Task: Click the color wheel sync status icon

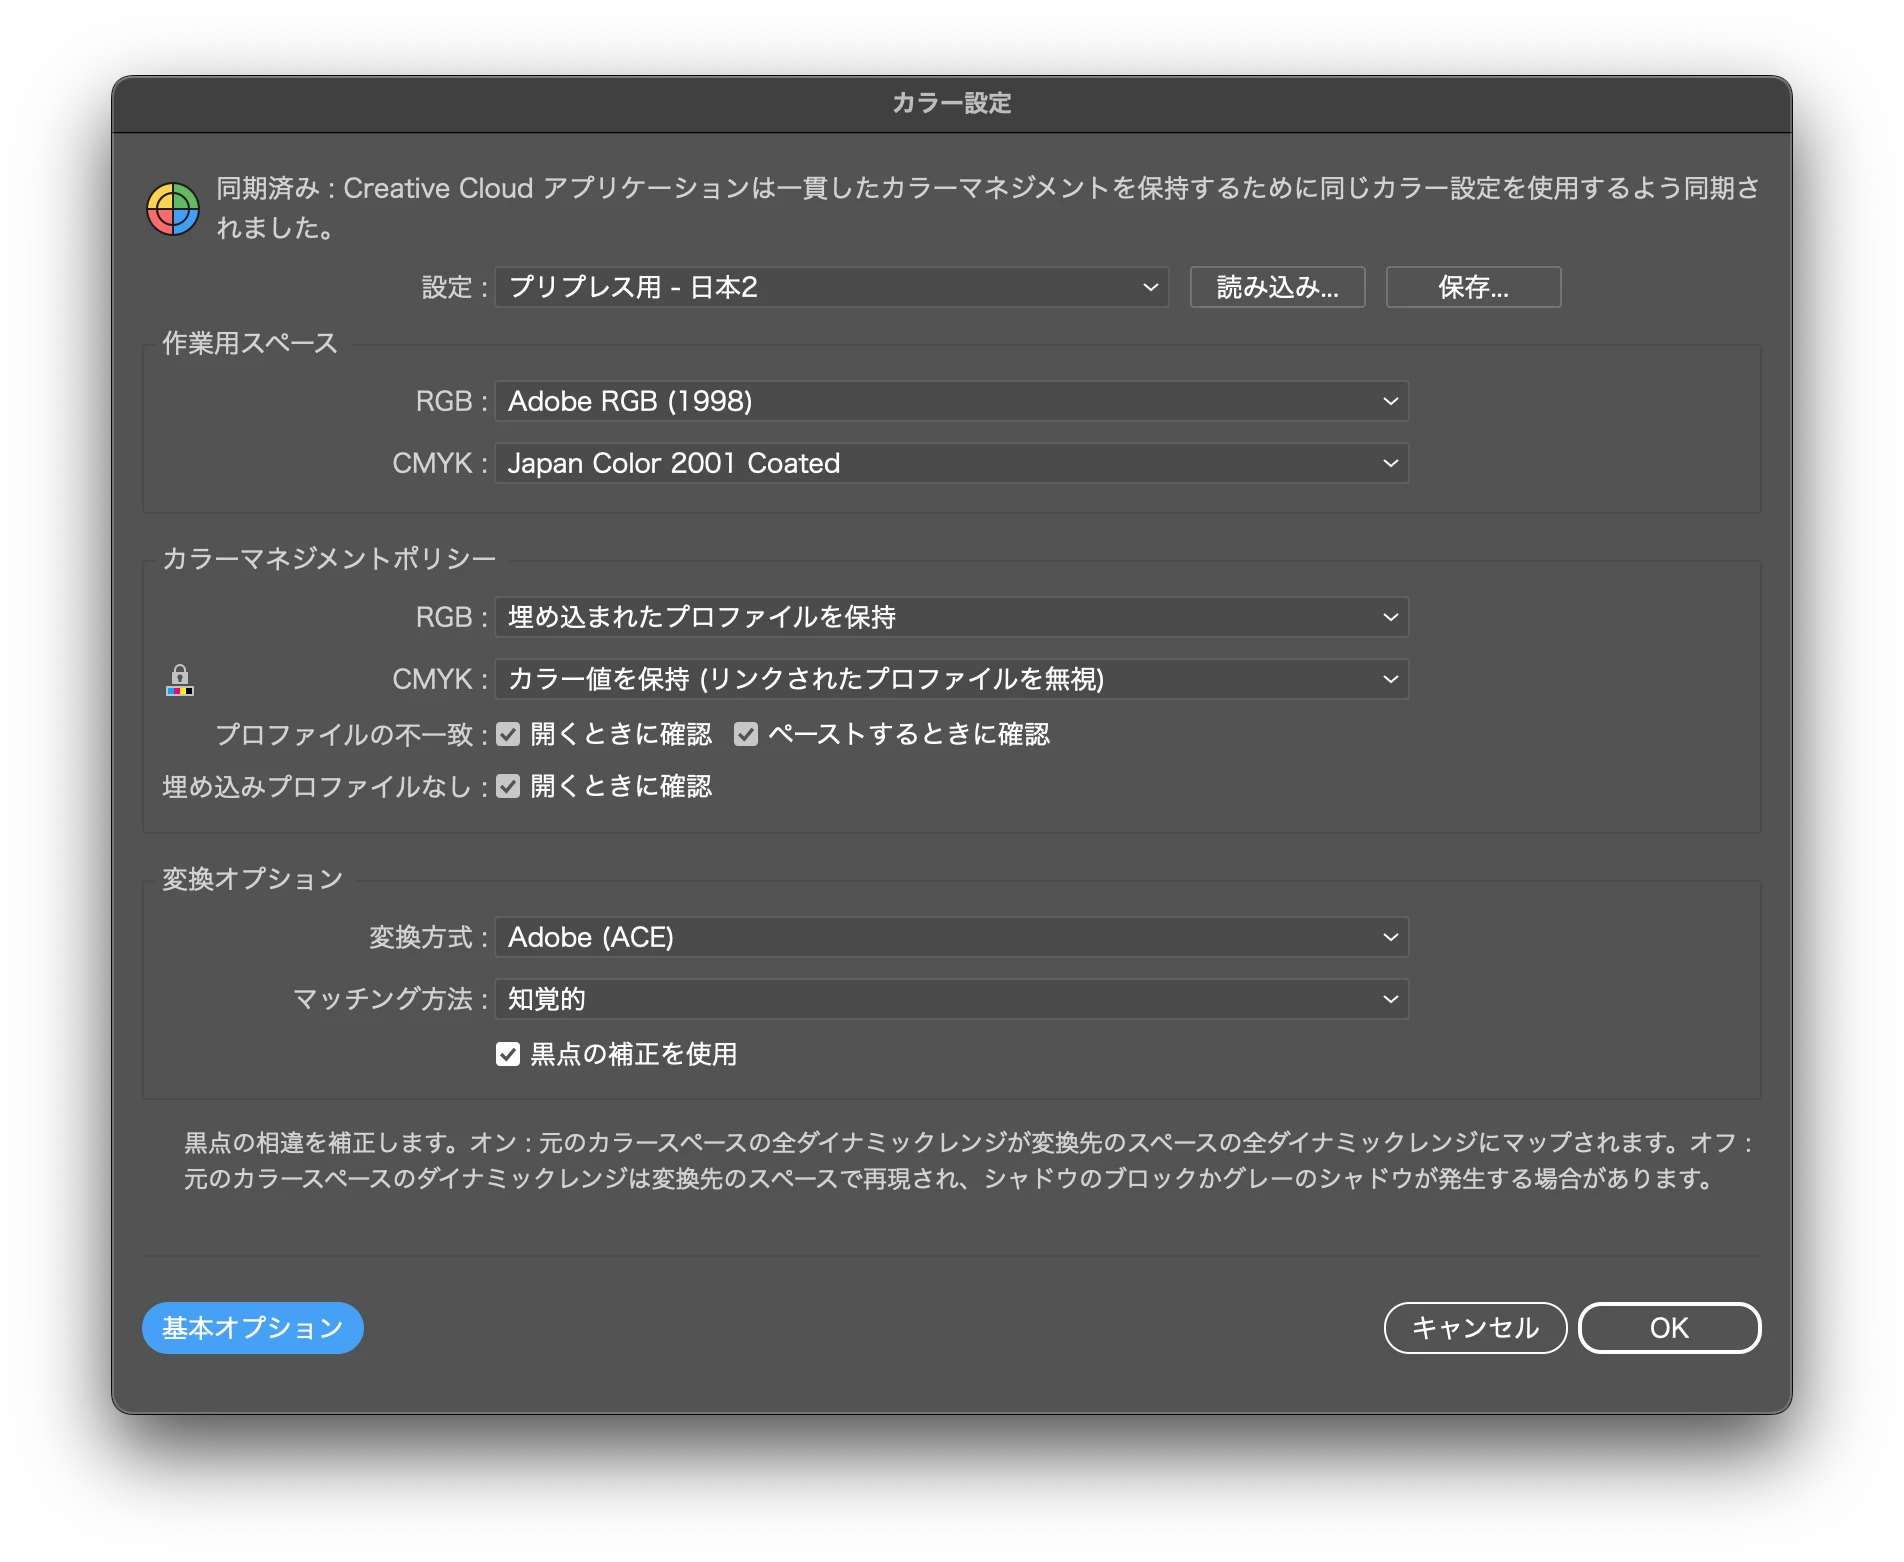Action: (173, 208)
